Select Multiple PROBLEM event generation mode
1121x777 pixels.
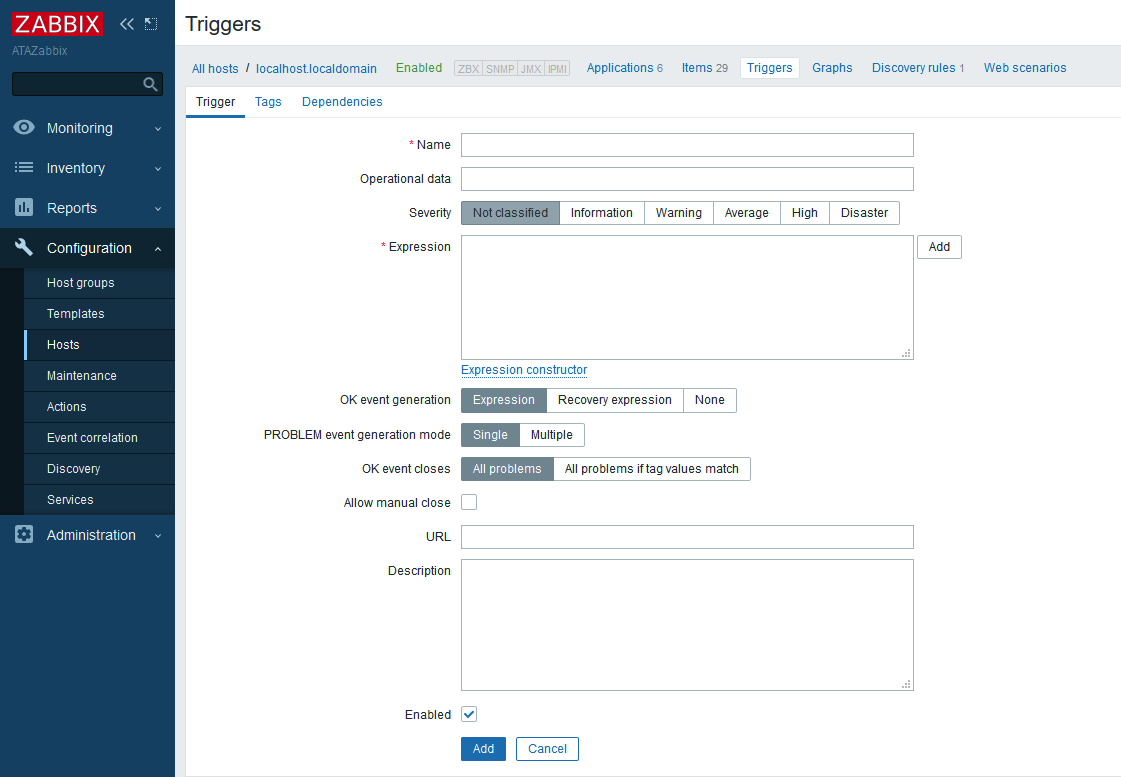pyautogui.click(x=551, y=435)
